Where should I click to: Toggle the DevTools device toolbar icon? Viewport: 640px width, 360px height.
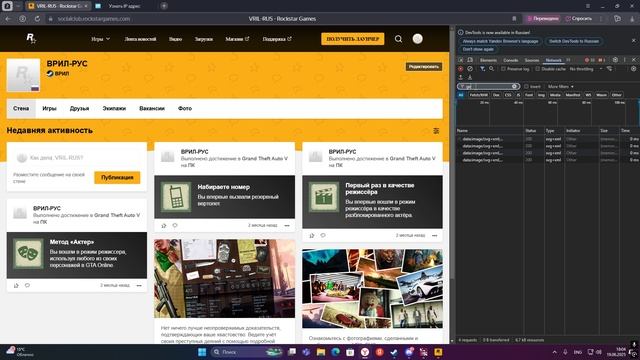pos(470,60)
